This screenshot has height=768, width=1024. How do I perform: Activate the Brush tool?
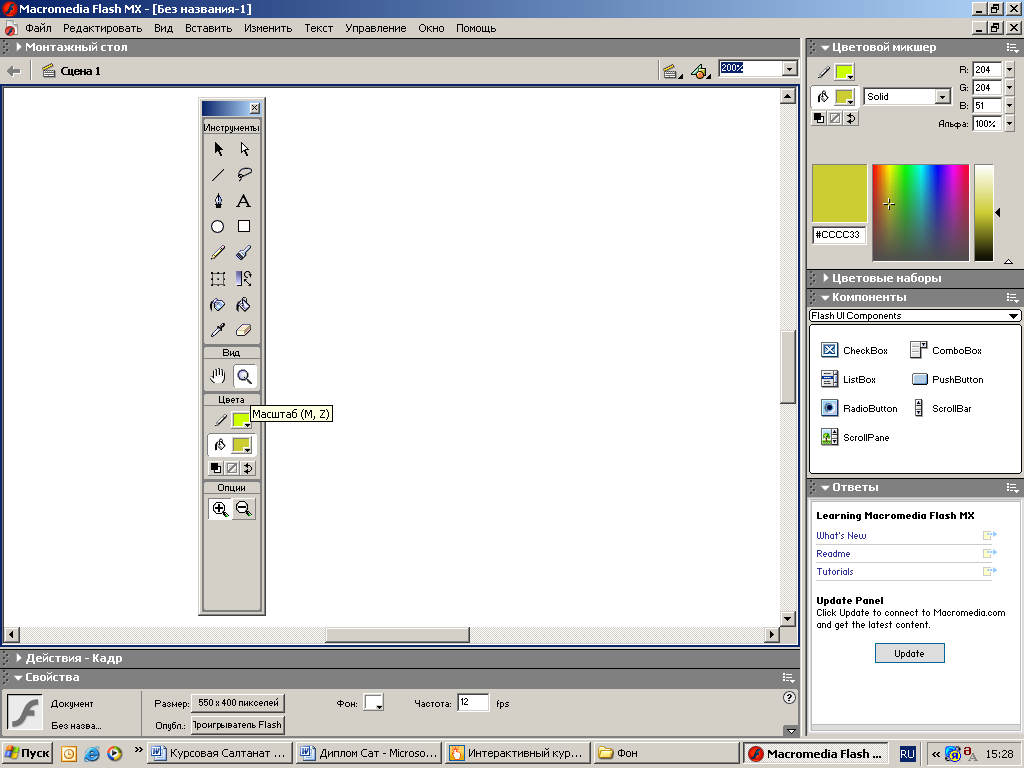pos(244,253)
